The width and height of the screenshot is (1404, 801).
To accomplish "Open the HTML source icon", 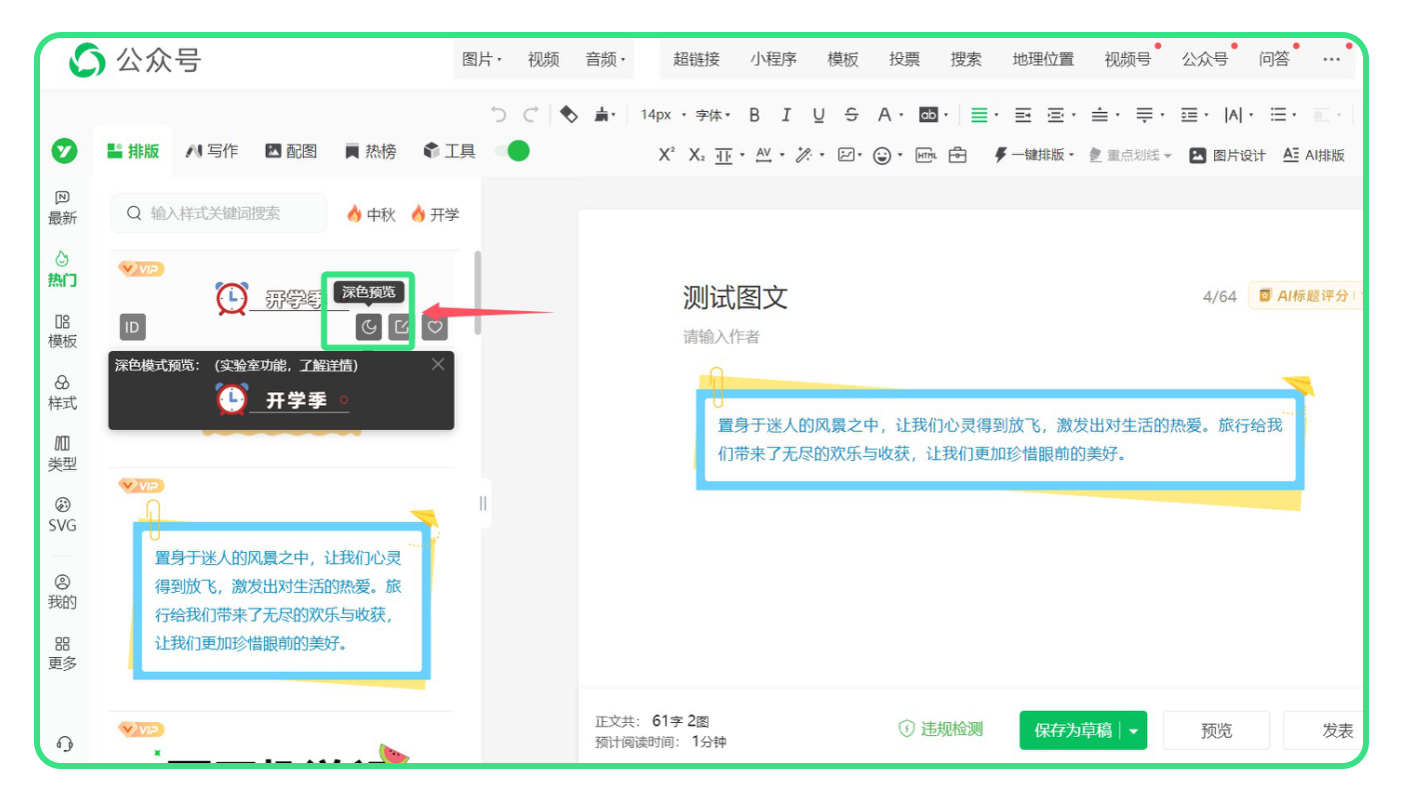I will pos(927,155).
